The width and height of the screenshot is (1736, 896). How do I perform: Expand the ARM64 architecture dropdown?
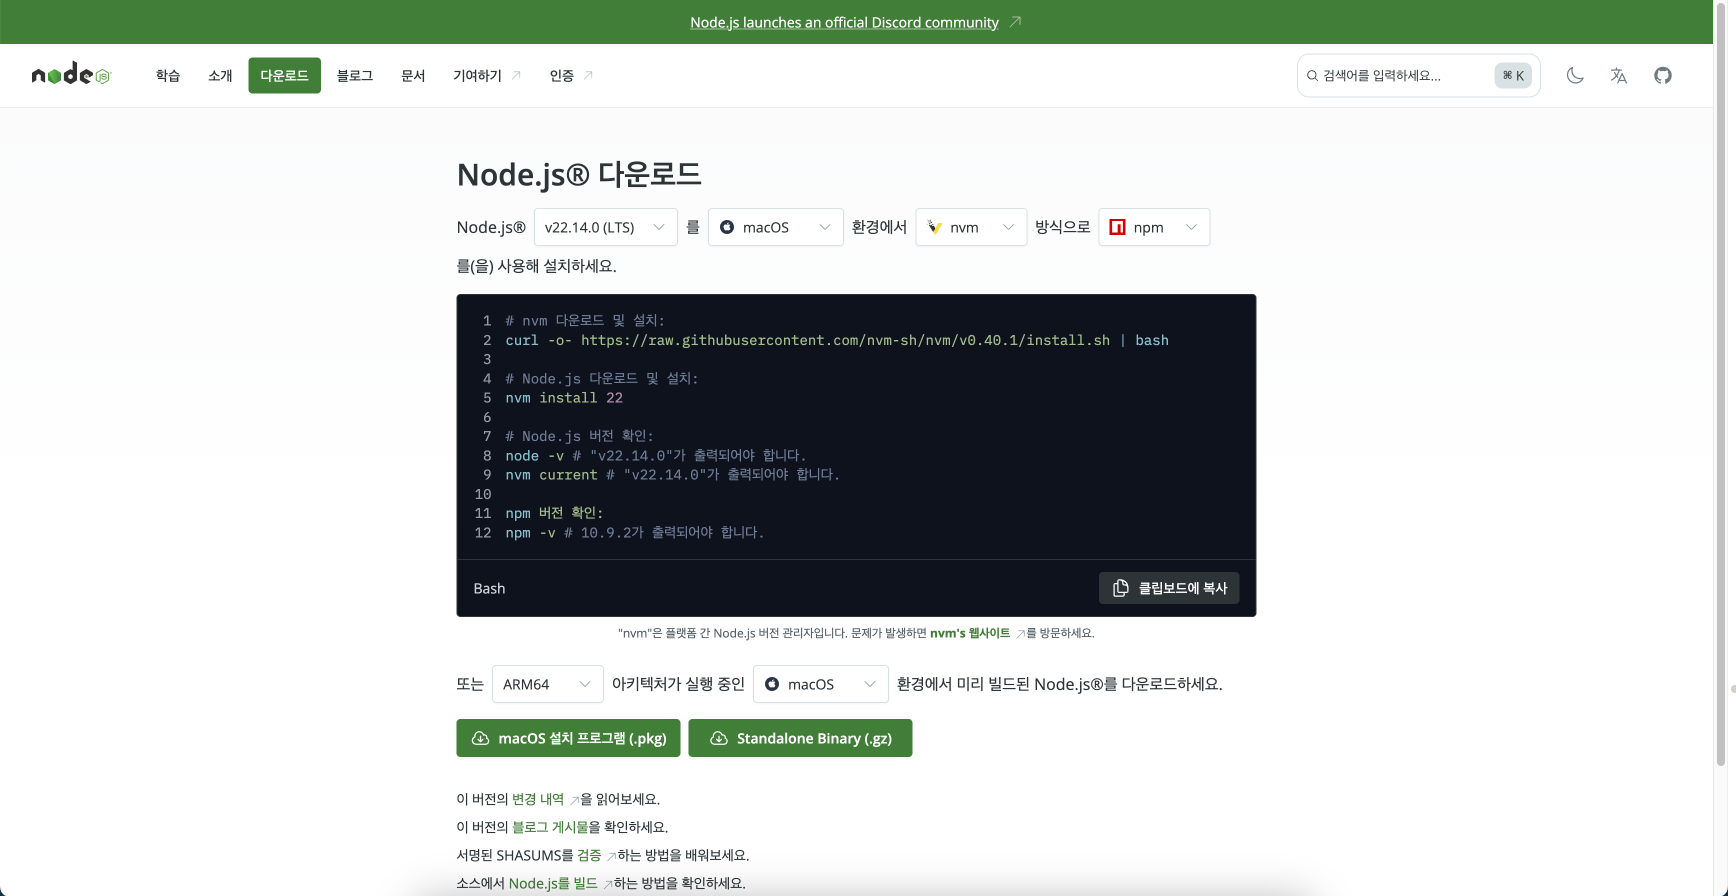(548, 684)
